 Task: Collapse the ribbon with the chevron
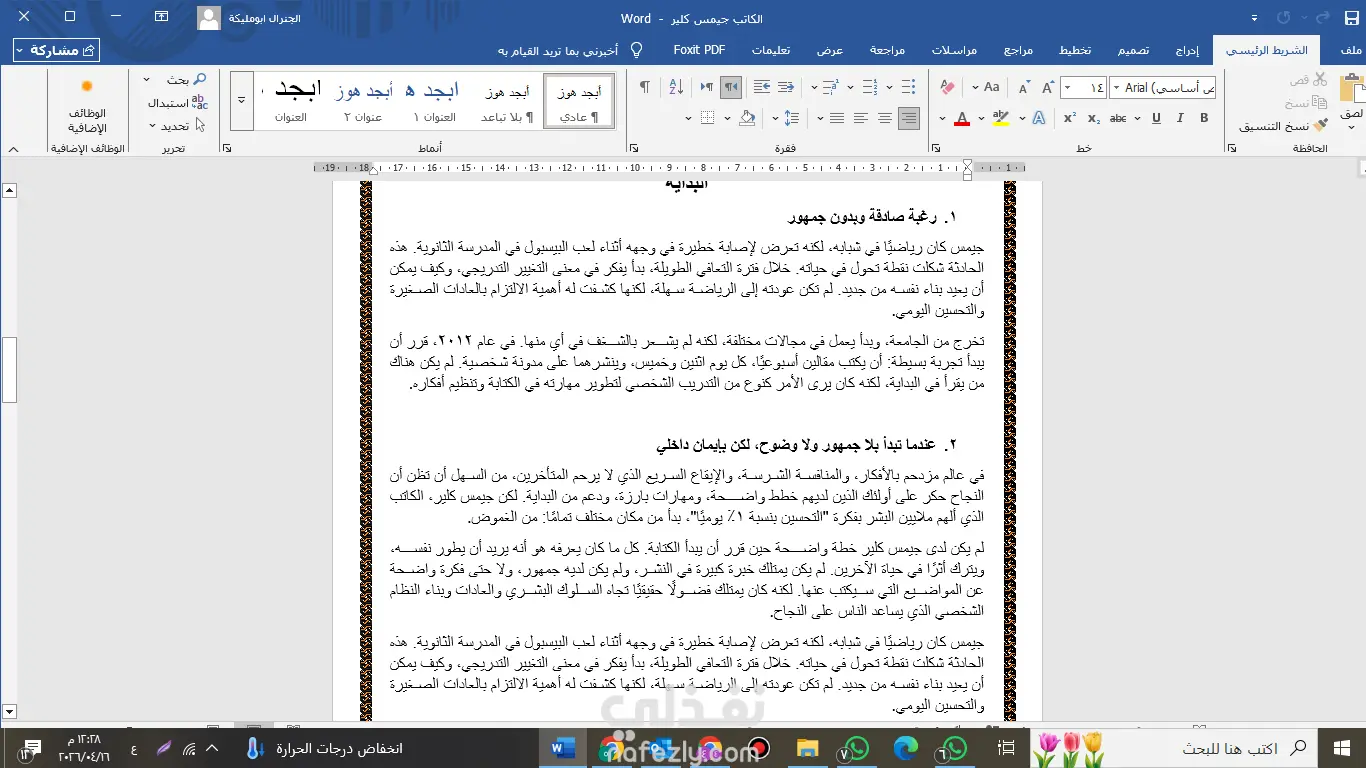tap(13, 148)
